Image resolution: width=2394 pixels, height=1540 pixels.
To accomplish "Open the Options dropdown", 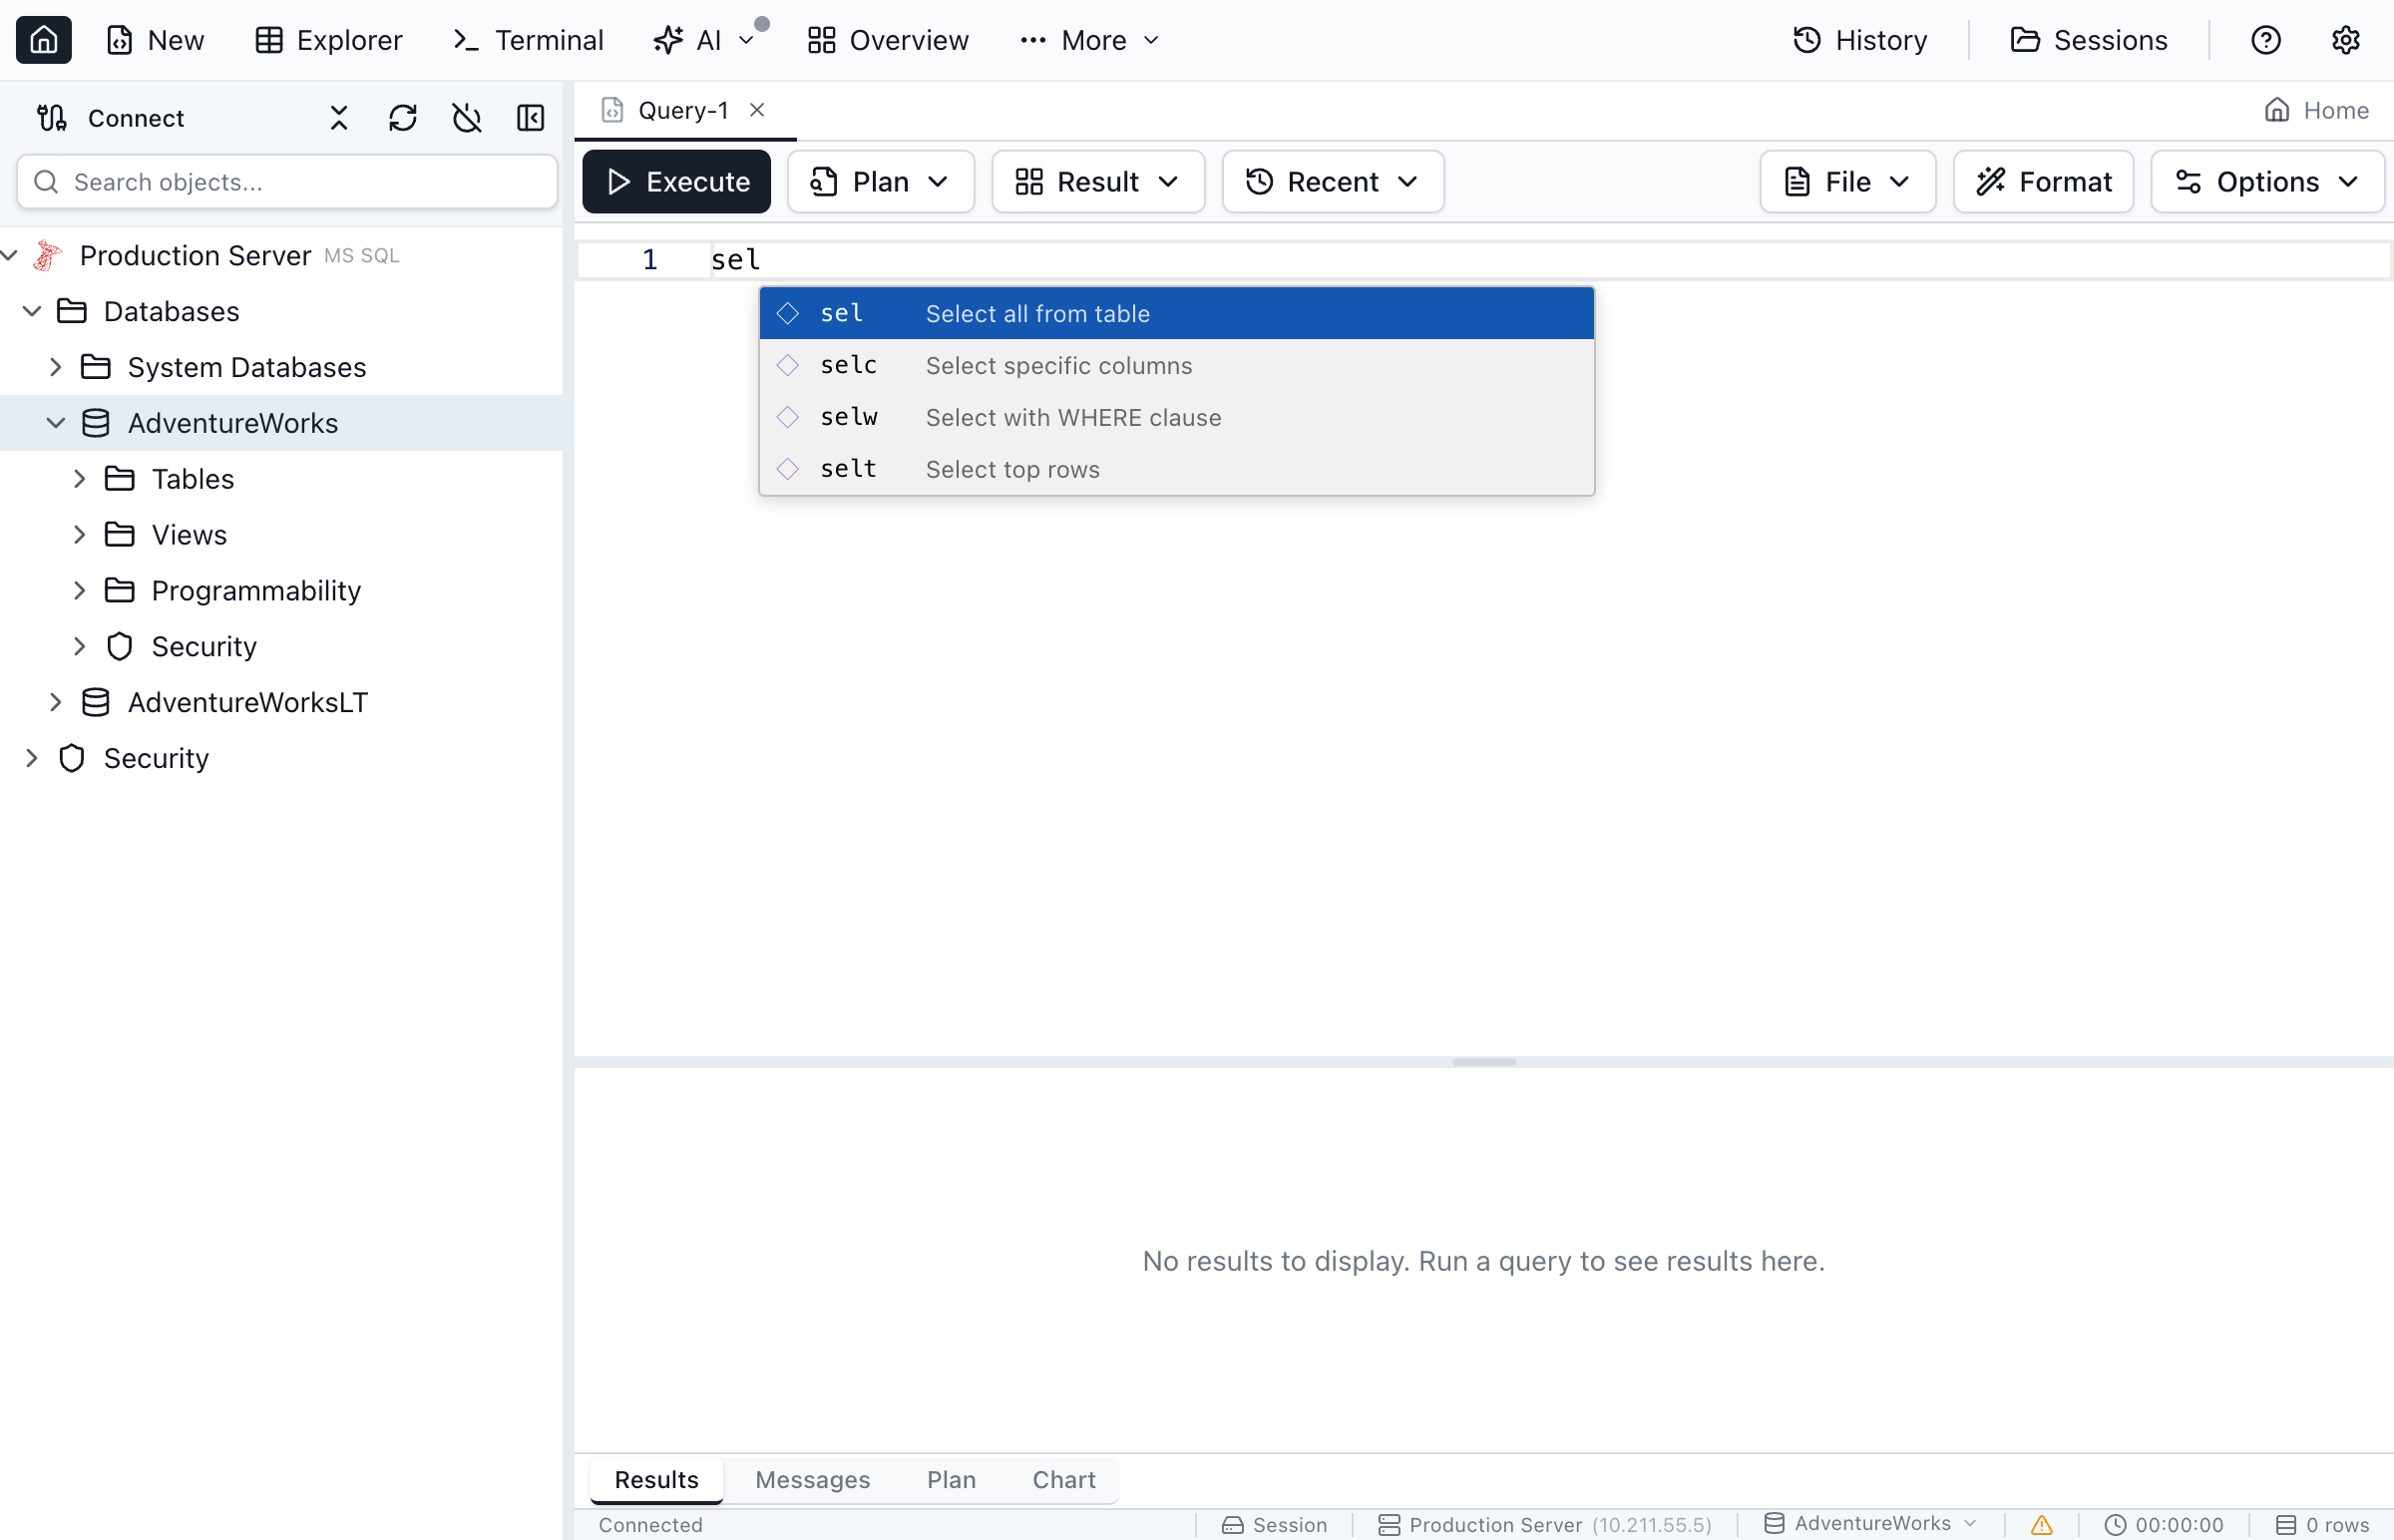I will 2267,181.
